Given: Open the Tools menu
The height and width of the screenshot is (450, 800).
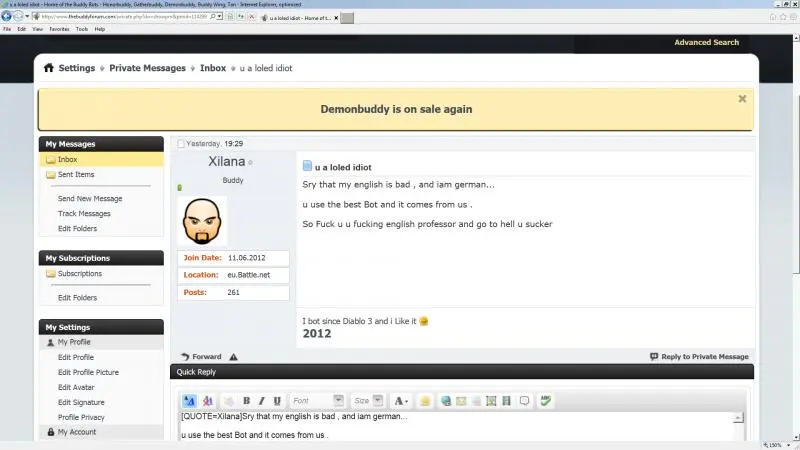Looking at the screenshot, I should [82, 29].
